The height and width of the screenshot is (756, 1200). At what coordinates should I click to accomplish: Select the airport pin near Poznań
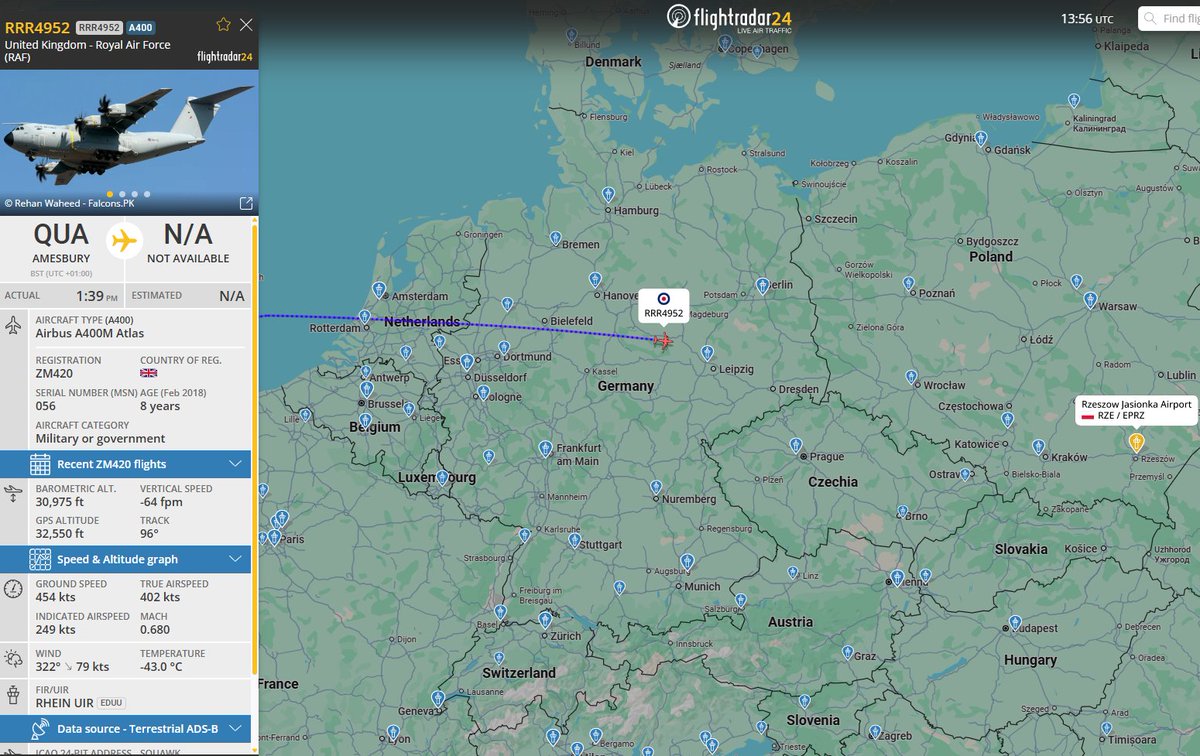click(x=906, y=283)
